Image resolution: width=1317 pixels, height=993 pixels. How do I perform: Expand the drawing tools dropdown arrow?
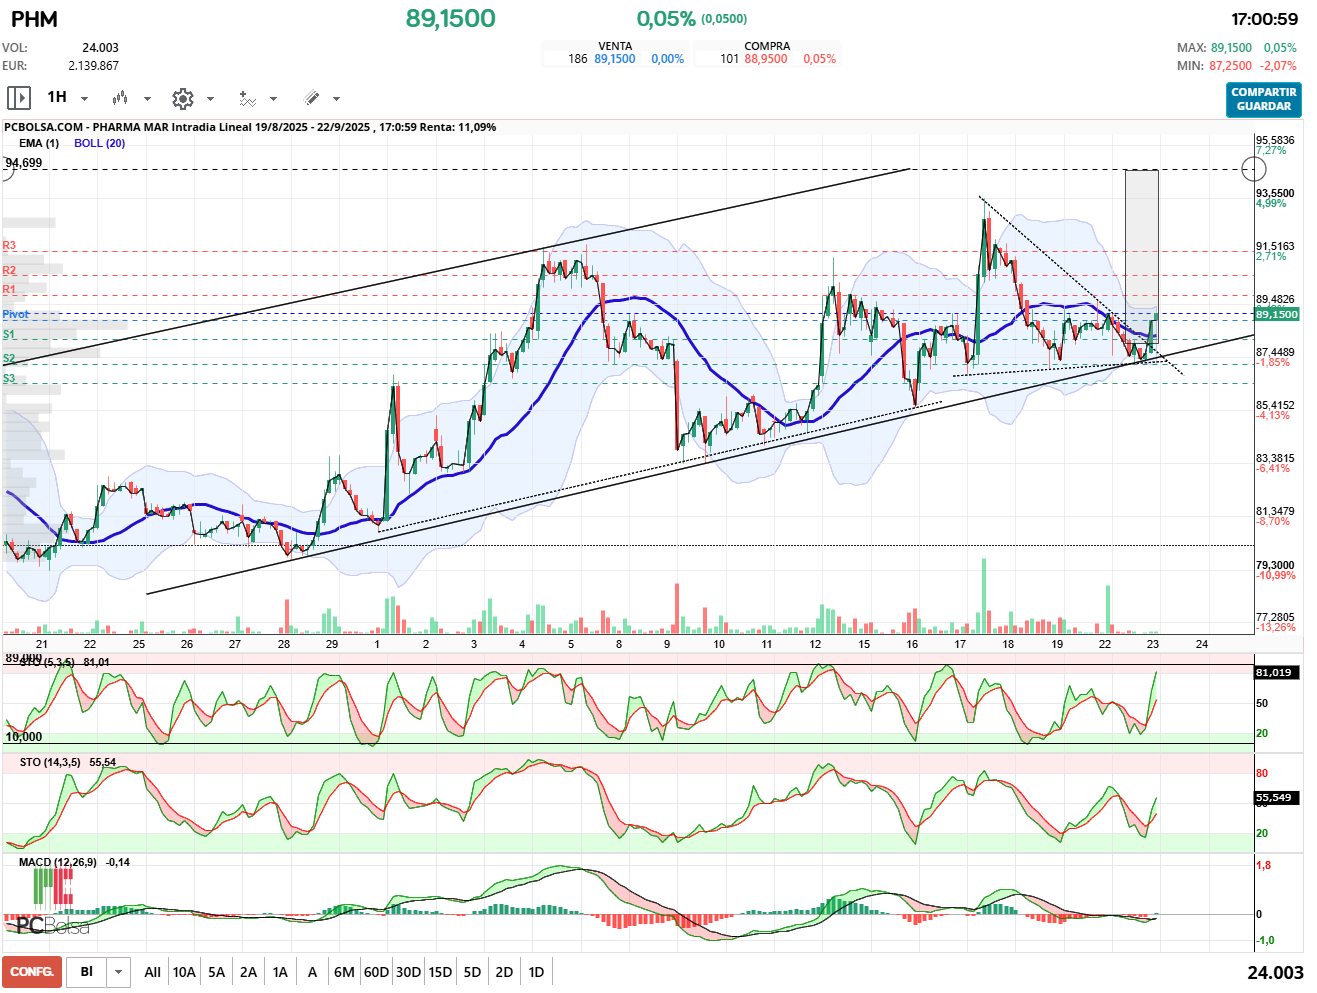point(336,99)
